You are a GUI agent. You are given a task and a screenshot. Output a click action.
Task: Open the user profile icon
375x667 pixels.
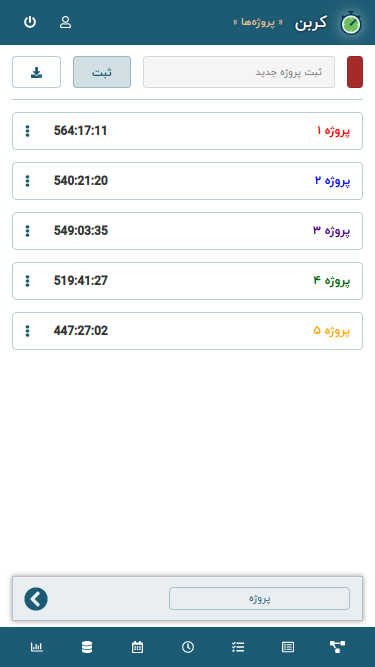click(x=65, y=22)
